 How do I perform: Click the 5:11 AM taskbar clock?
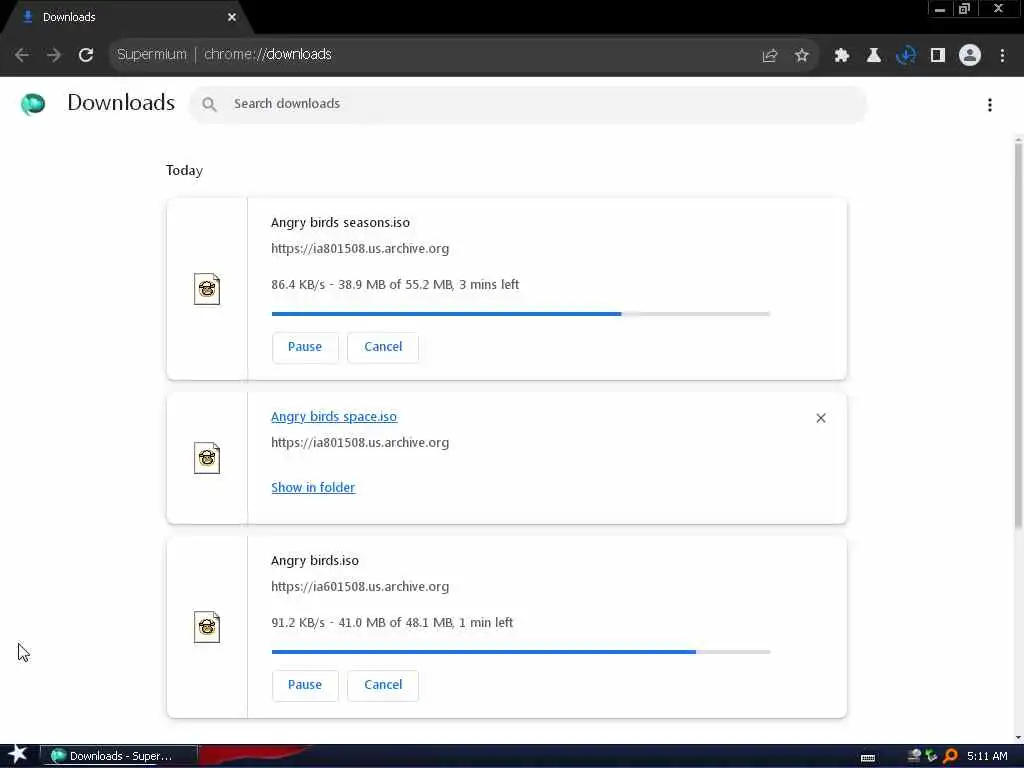pyautogui.click(x=987, y=756)
